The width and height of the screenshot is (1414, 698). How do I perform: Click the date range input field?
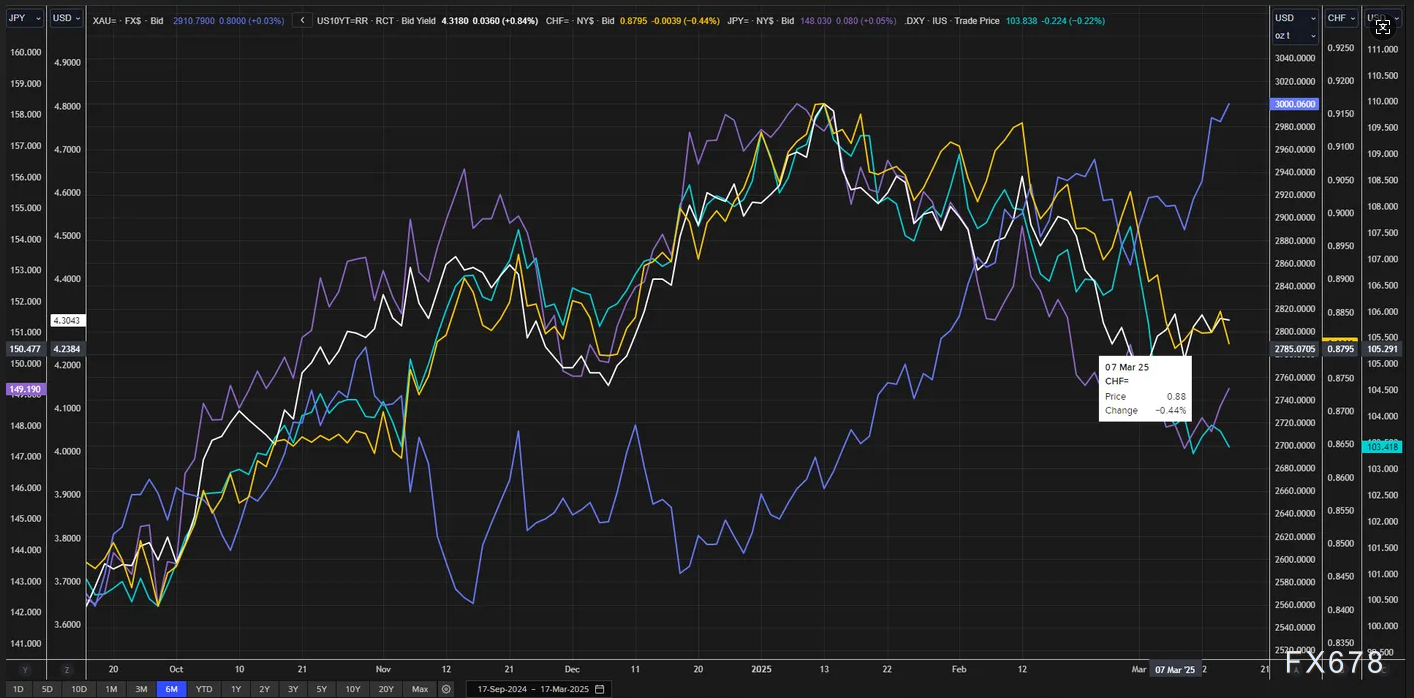pyautogui.click(x=533, y=689)
